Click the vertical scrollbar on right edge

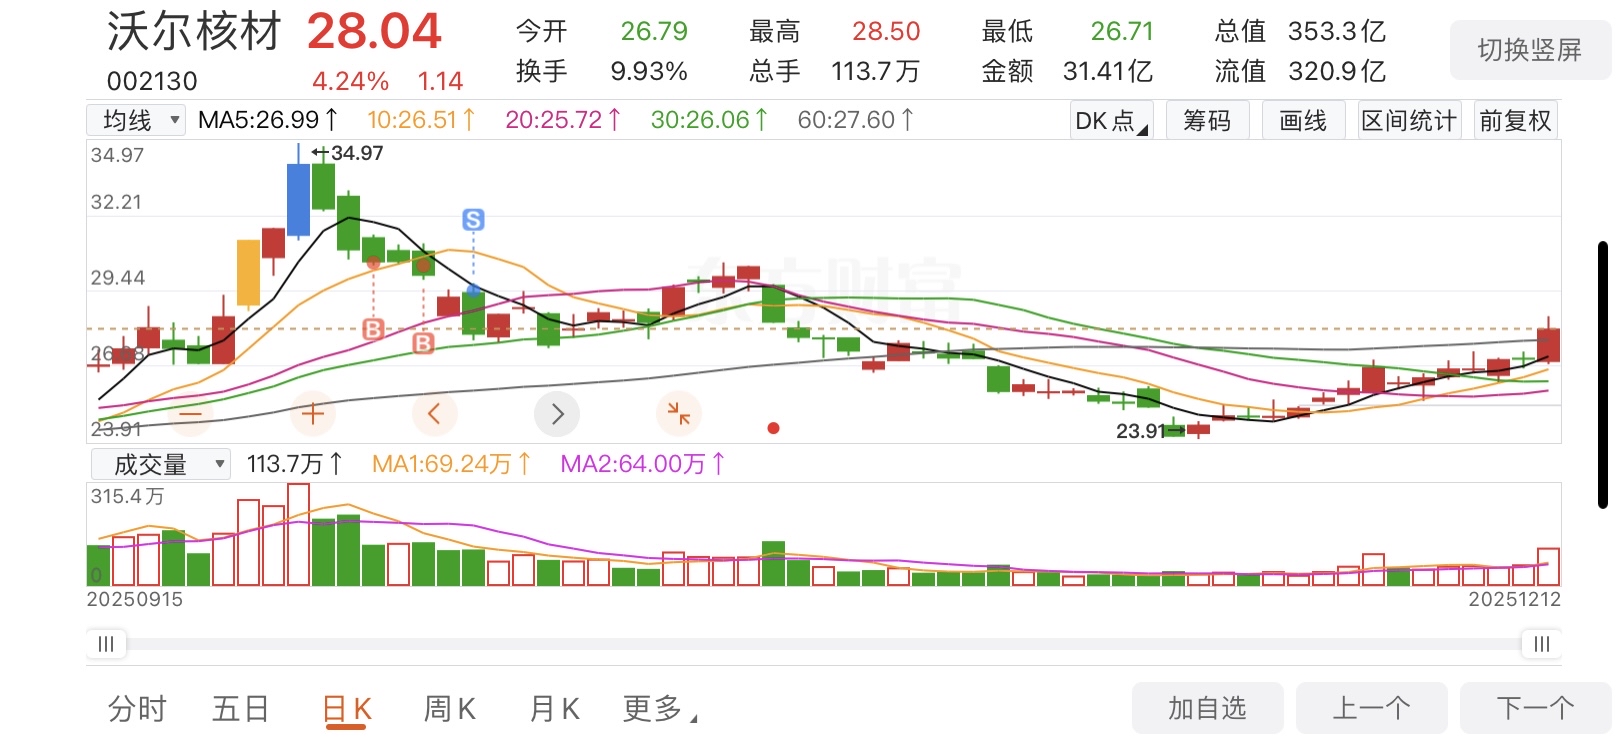pos(1603,375)
